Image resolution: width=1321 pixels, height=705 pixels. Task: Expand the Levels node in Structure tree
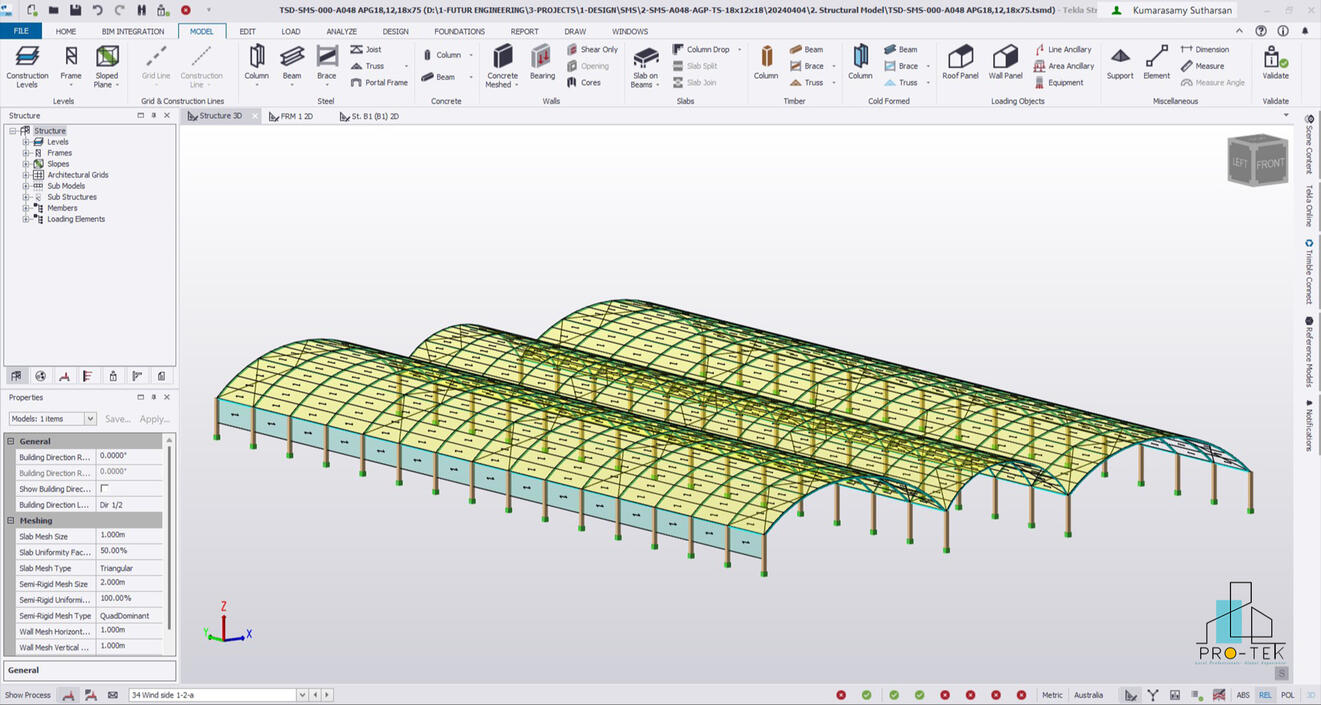(24, 141)
